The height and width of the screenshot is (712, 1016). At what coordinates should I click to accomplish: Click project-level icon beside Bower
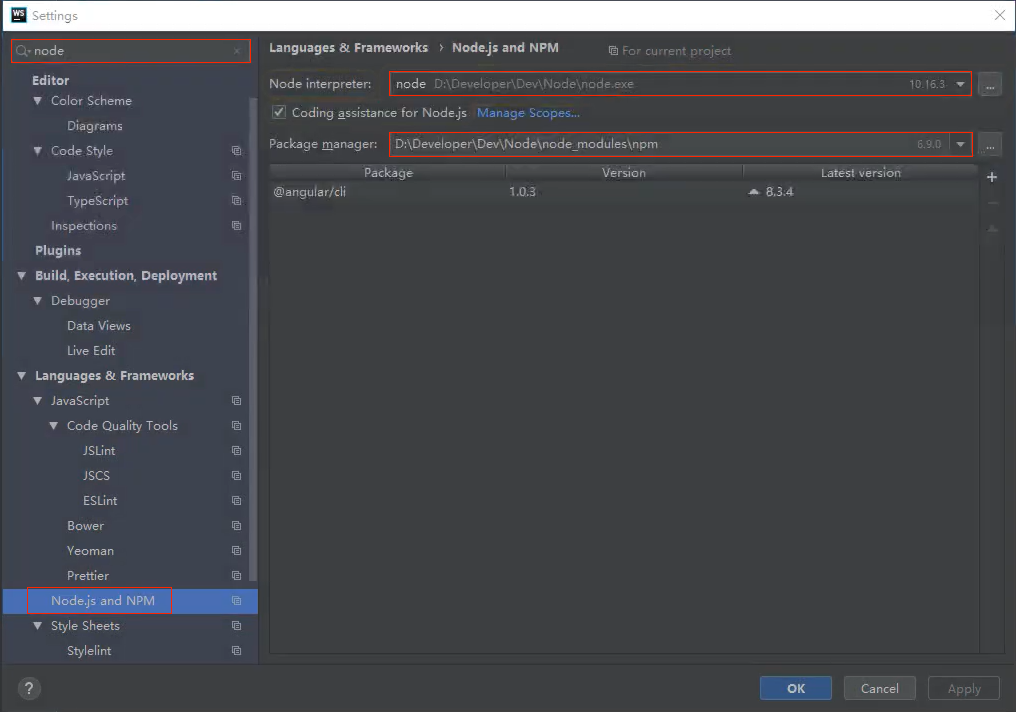[237, 525]
